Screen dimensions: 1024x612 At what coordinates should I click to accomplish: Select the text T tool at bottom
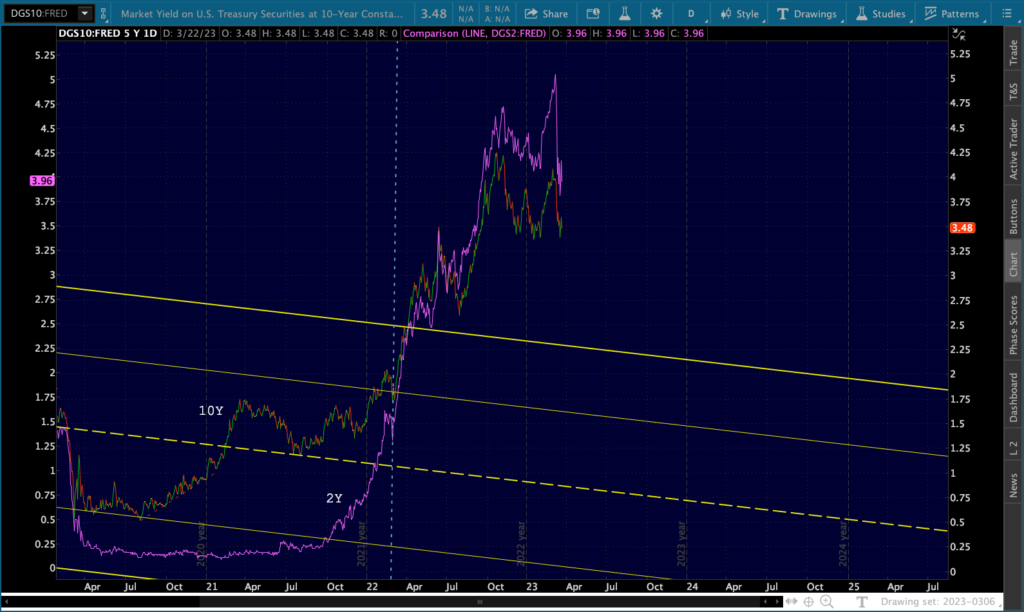pyautogui.click(x=863, y=601)
